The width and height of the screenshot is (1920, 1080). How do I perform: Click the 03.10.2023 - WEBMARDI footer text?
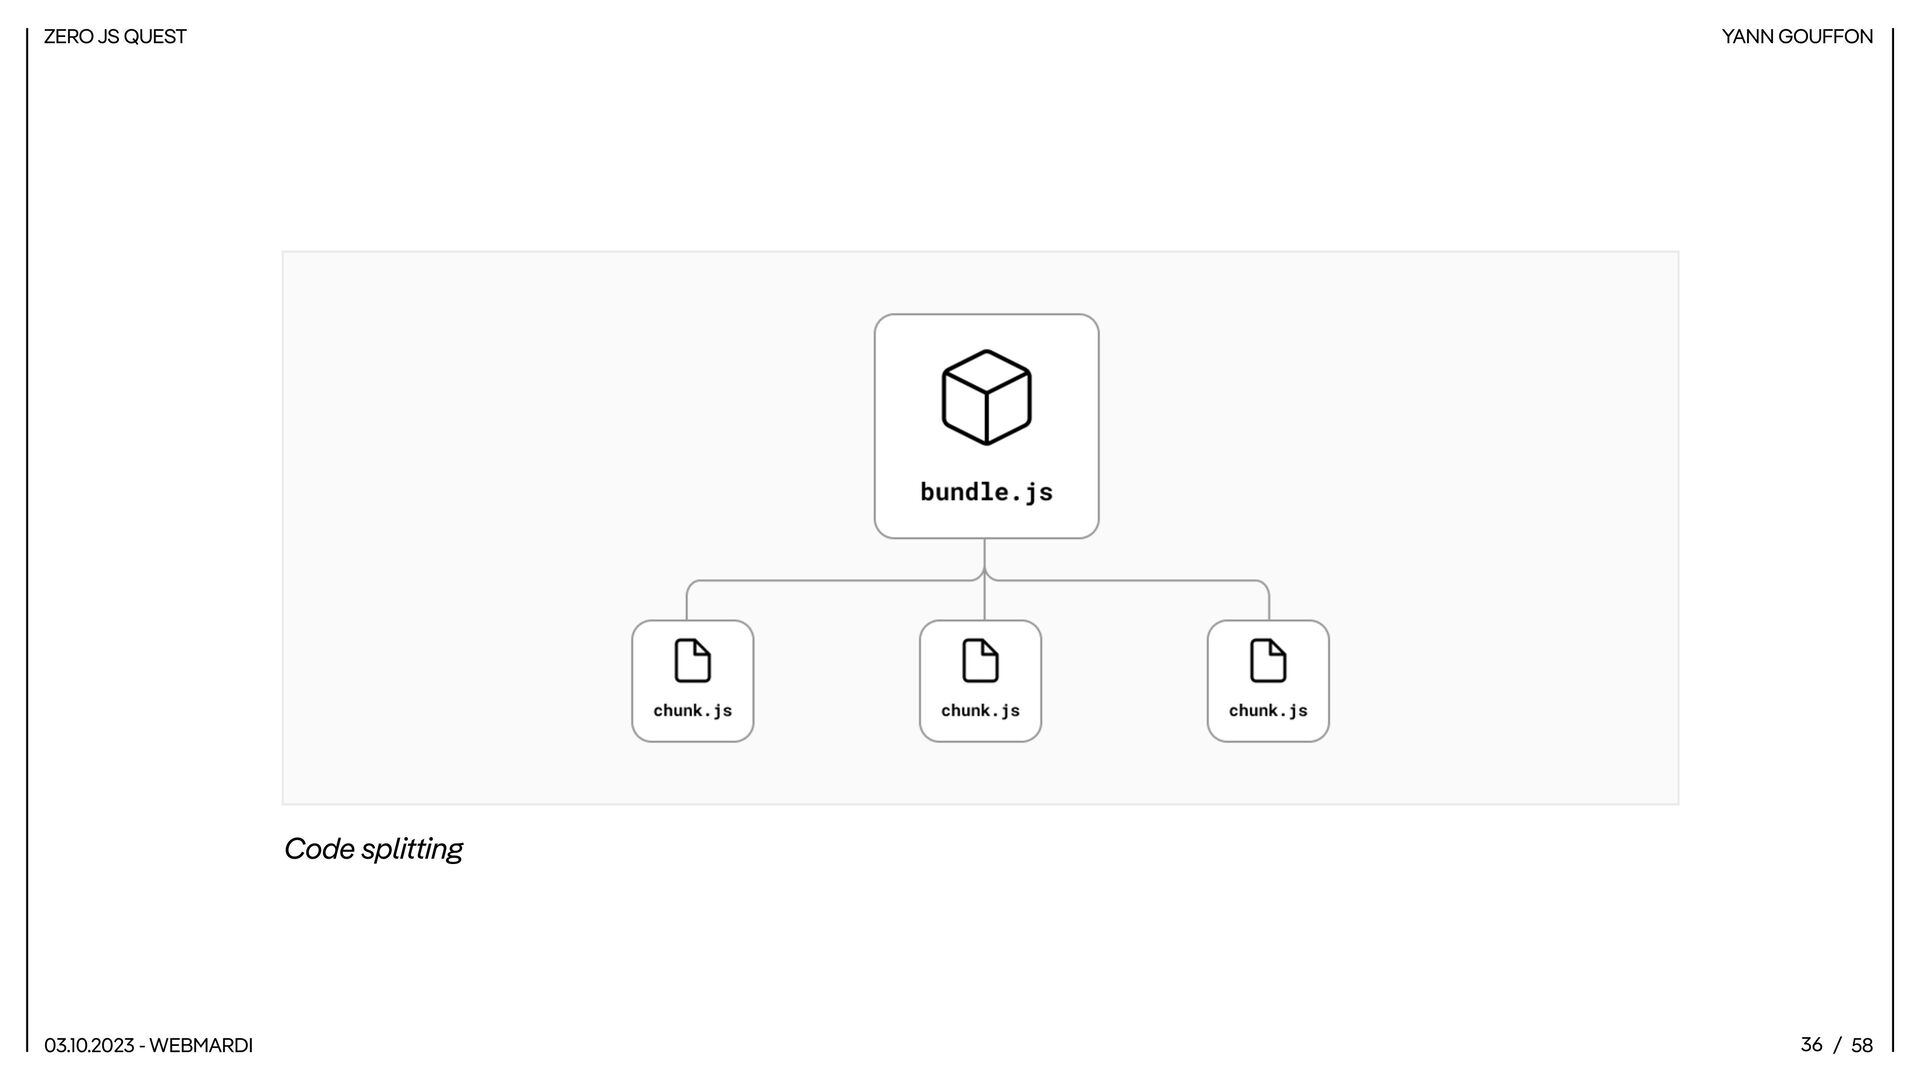(148, 1046)
